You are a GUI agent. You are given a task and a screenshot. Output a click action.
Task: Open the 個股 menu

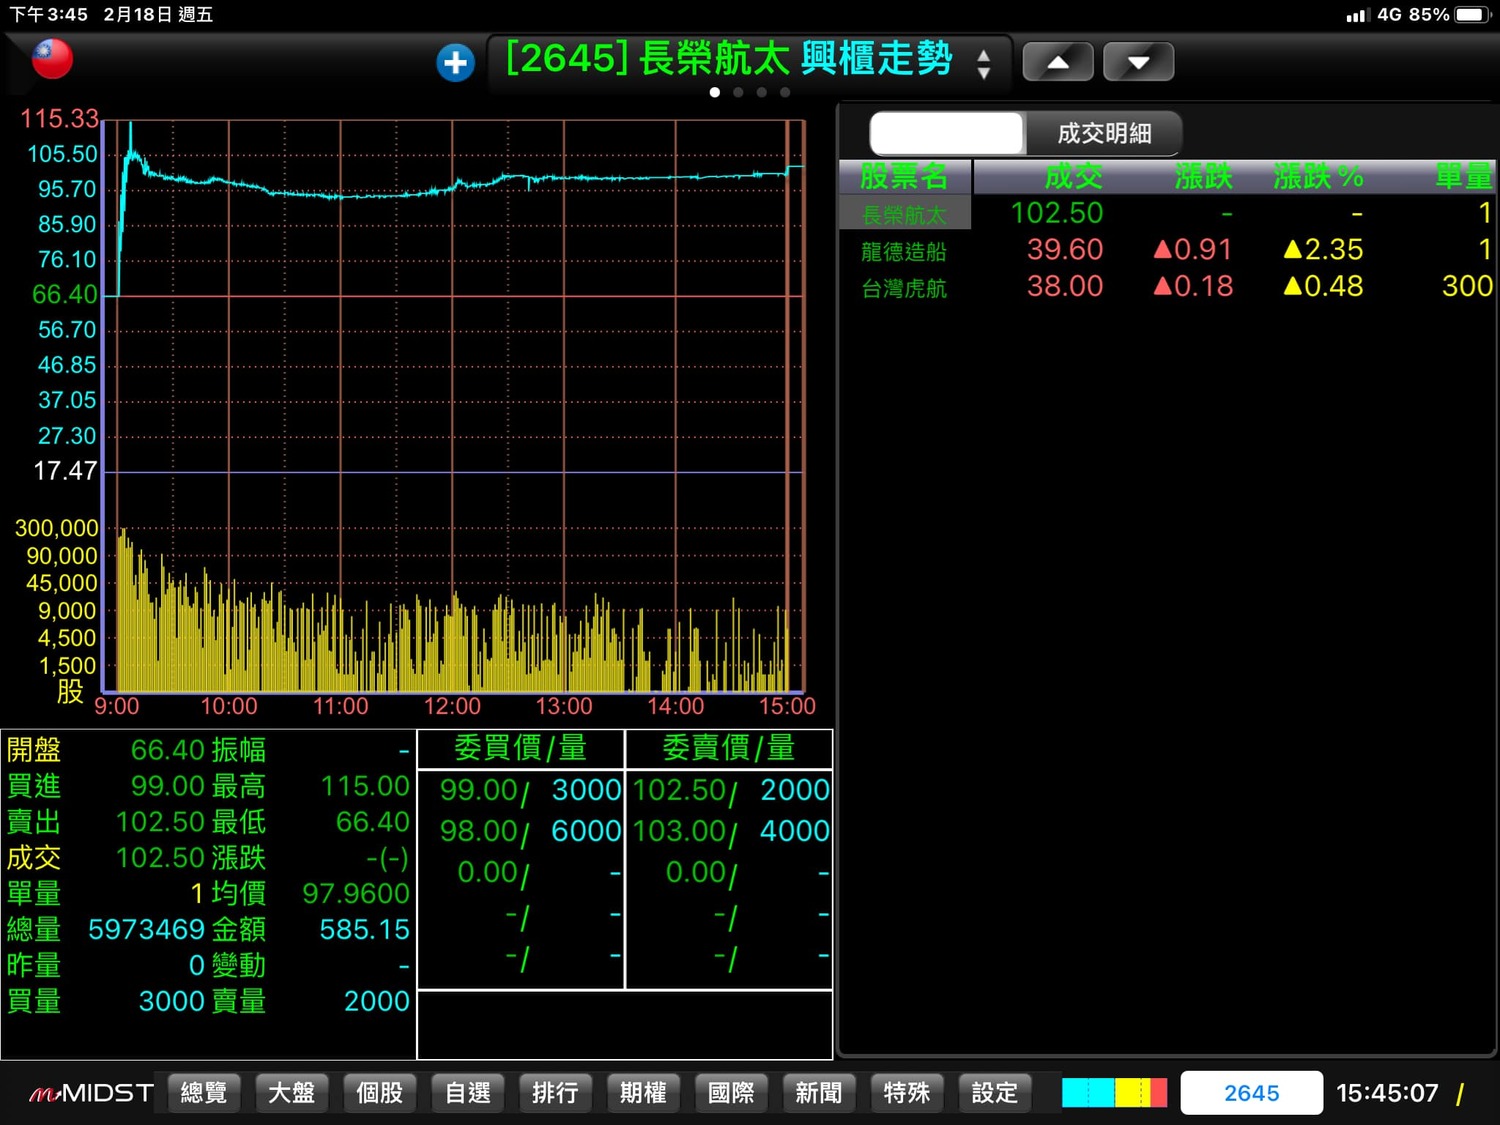tap(380, 1093)
